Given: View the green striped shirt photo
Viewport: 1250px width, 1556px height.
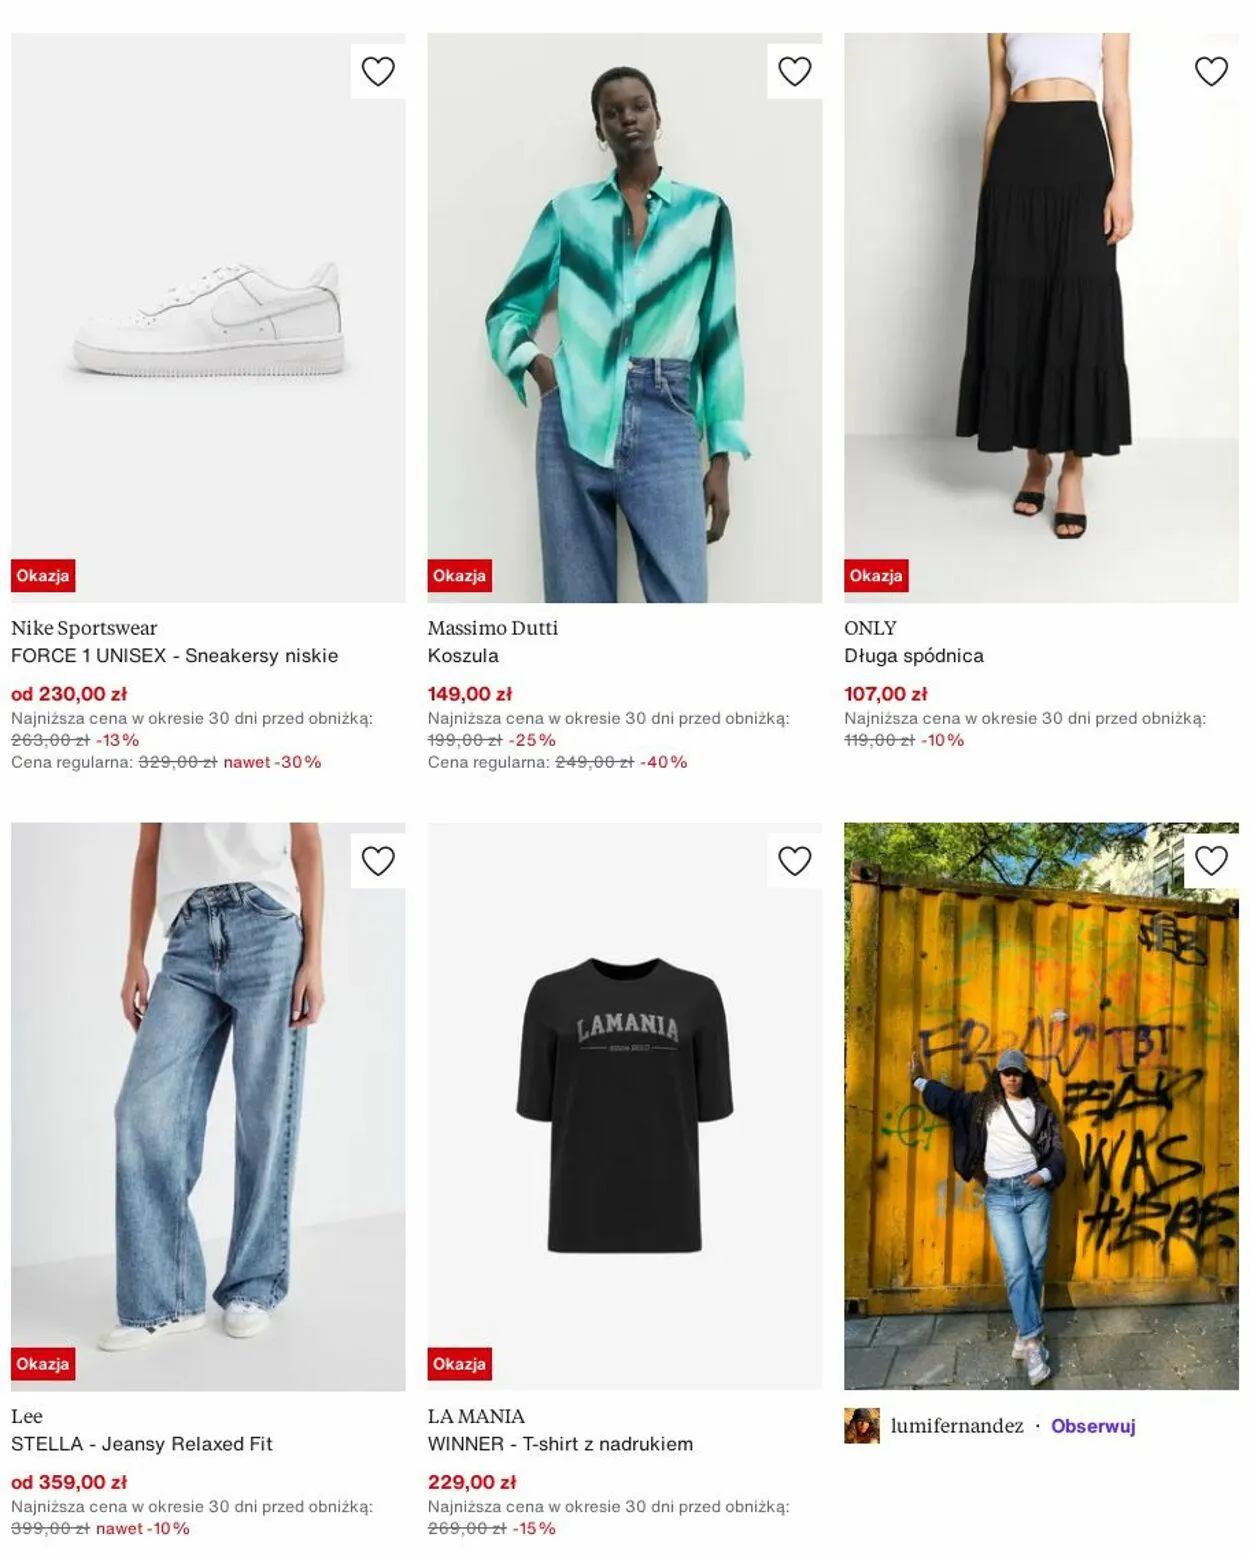Looking at the screenshot, I should point(625,318).
